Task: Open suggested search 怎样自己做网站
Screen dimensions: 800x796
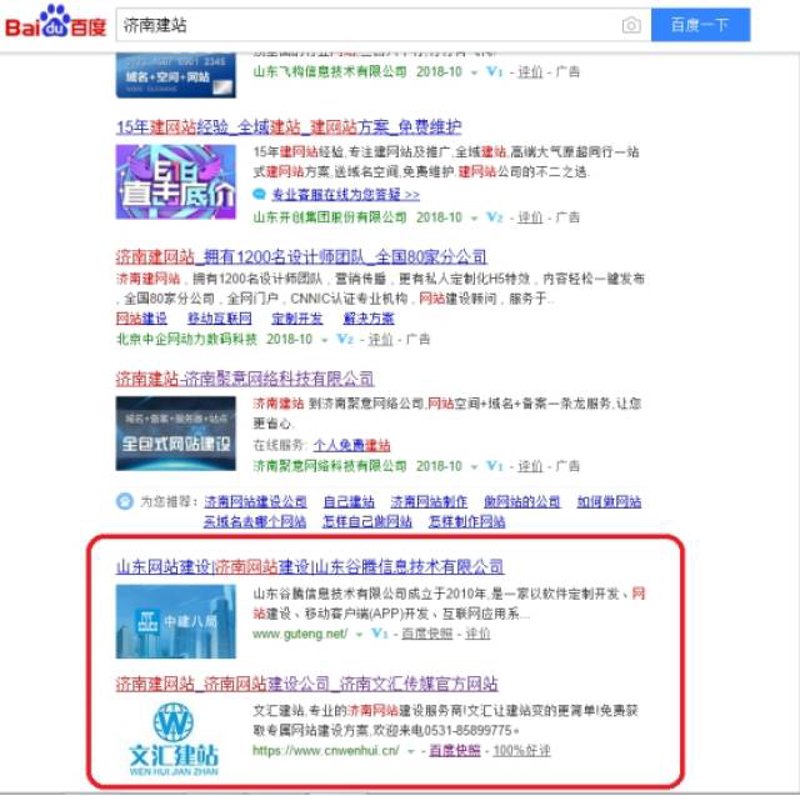Action: [x=367, y=521]
